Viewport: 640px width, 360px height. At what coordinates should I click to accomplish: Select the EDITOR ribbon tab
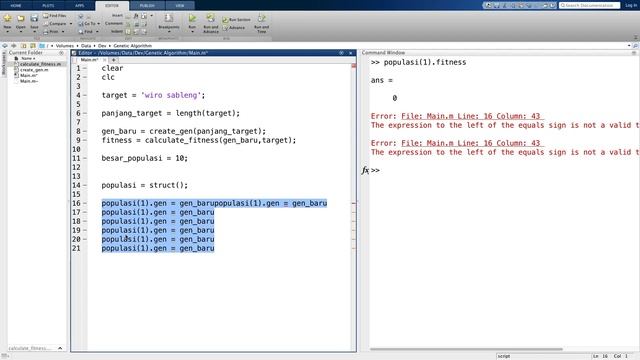click(x=112, y=5)
